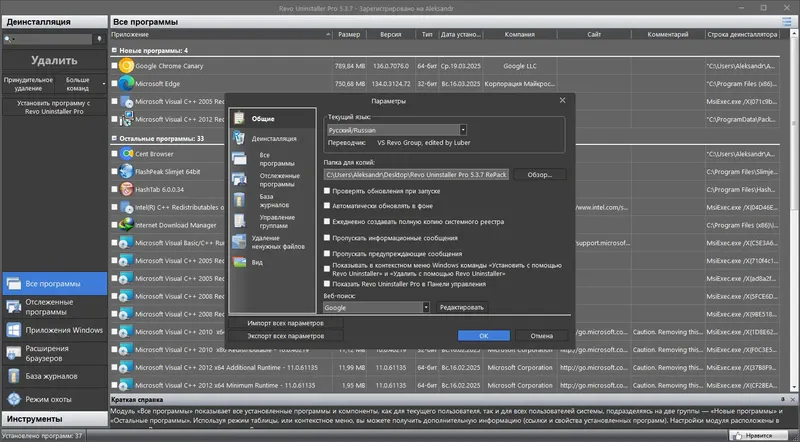
Task: Enable Проверять обновления при запуске
Action: (x=327, y=190)
